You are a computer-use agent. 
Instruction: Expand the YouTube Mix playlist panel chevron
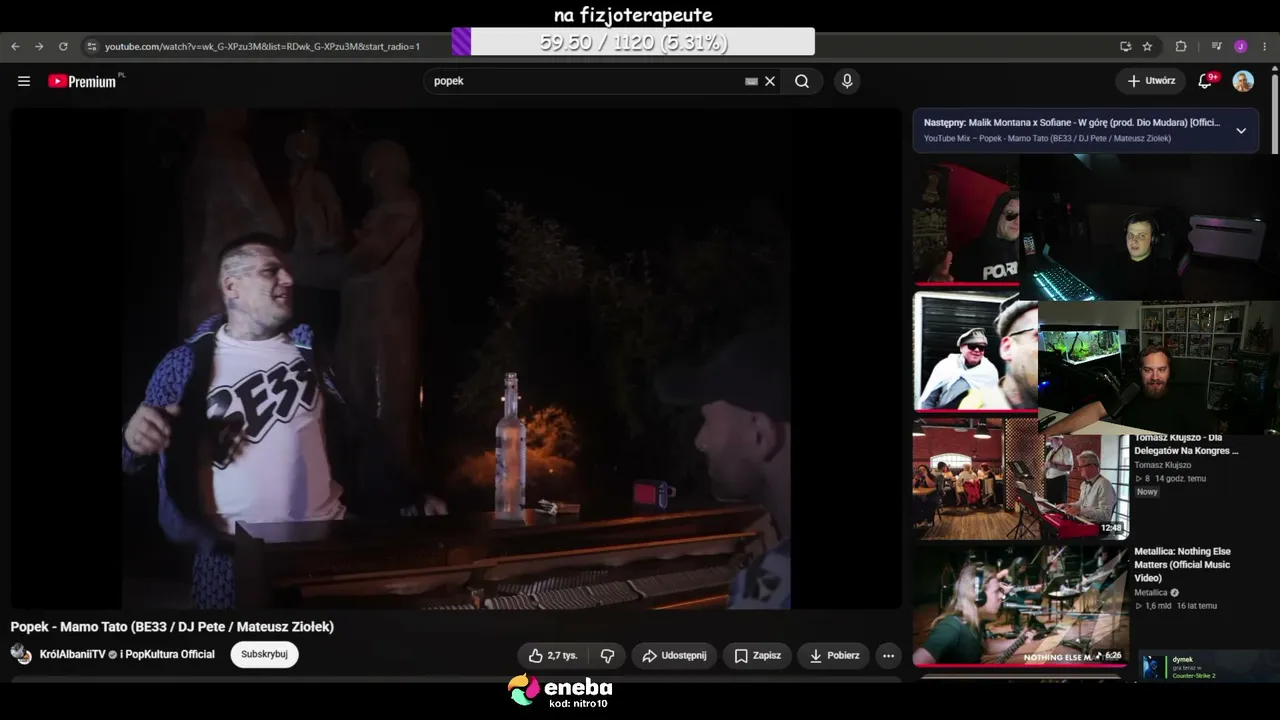click(x=1241, y=130)
